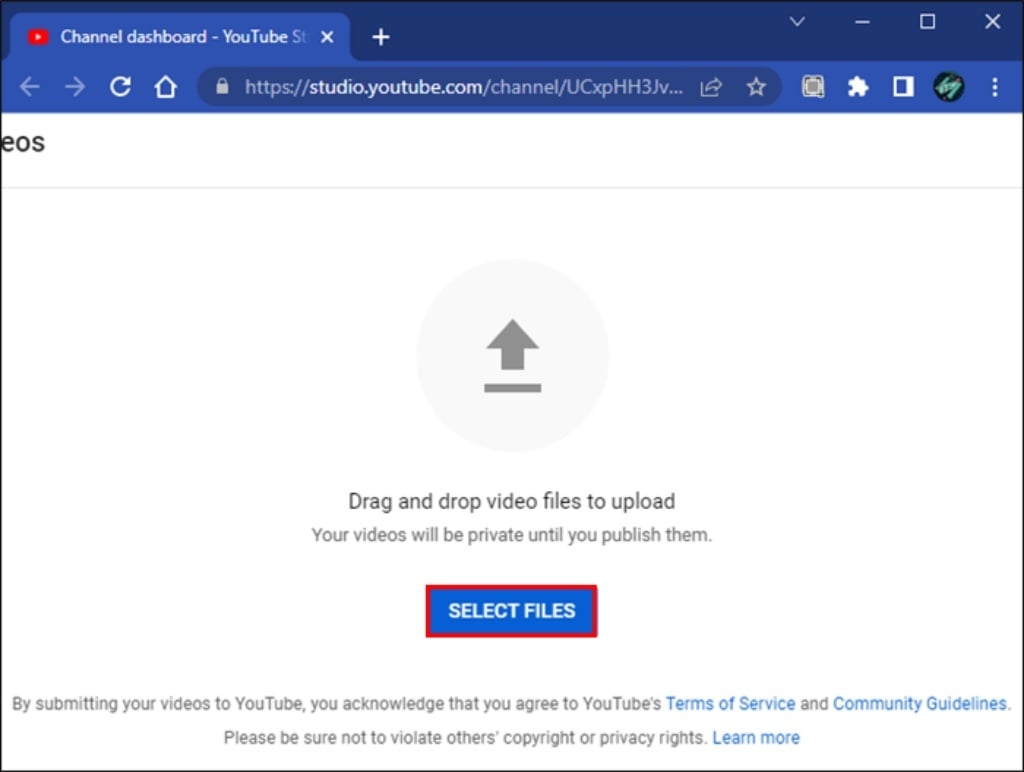Maximize the browser window
Image resolution: width=1024 pixels, height=772 pixels.
click(927, 22)
